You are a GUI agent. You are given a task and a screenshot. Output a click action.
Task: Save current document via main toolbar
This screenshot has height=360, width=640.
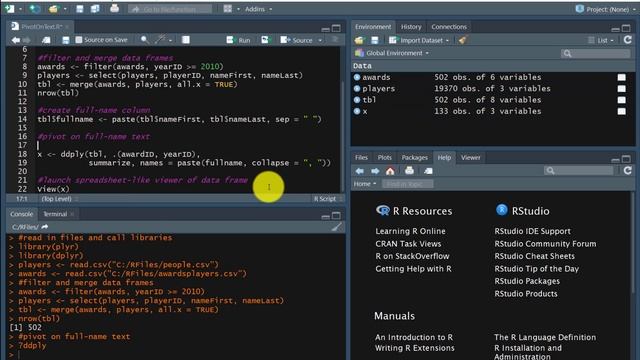80,9
